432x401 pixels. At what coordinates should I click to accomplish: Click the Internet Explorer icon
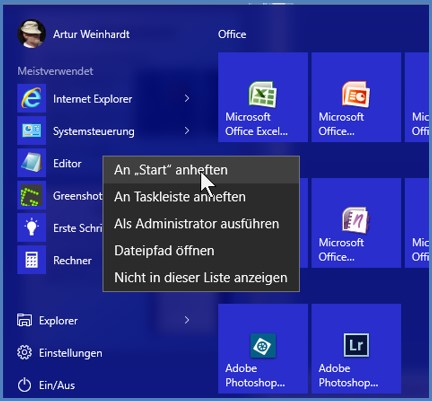point(32,98)
